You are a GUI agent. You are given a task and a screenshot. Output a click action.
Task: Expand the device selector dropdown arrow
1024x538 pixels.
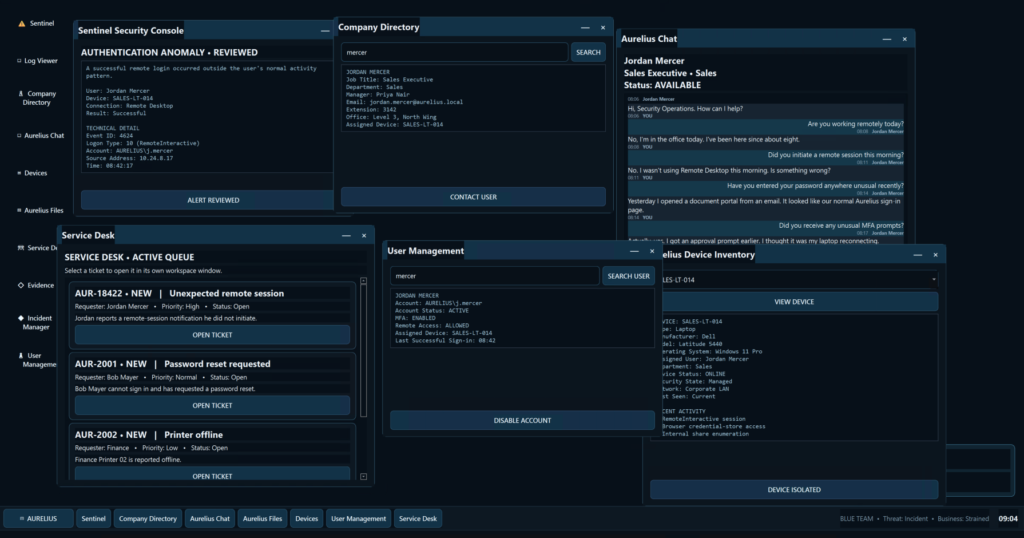[x=933, y=279]
